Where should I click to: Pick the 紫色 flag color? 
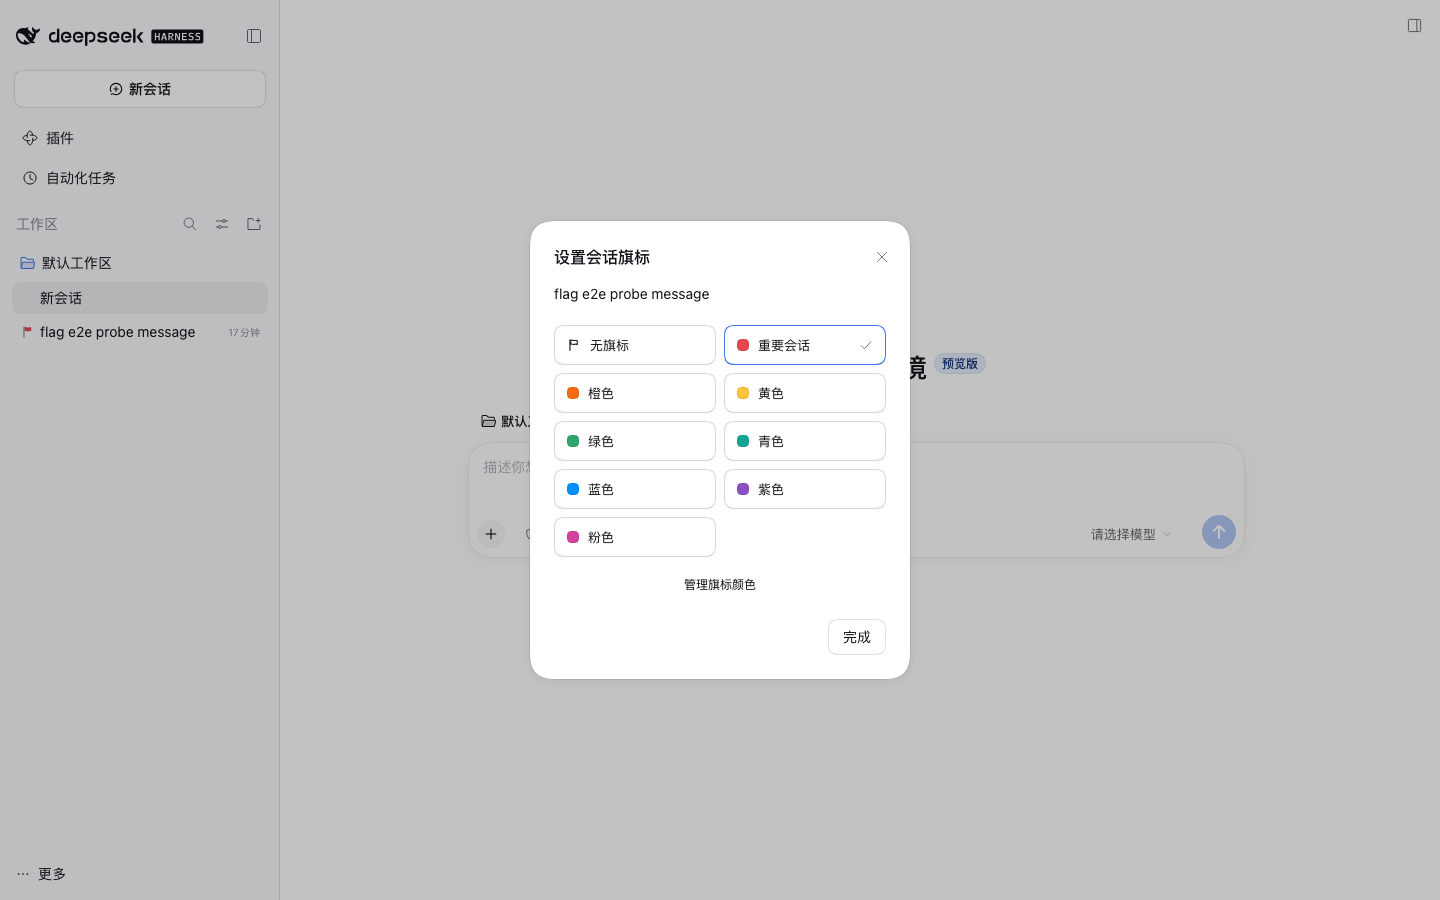coord(805,489)
